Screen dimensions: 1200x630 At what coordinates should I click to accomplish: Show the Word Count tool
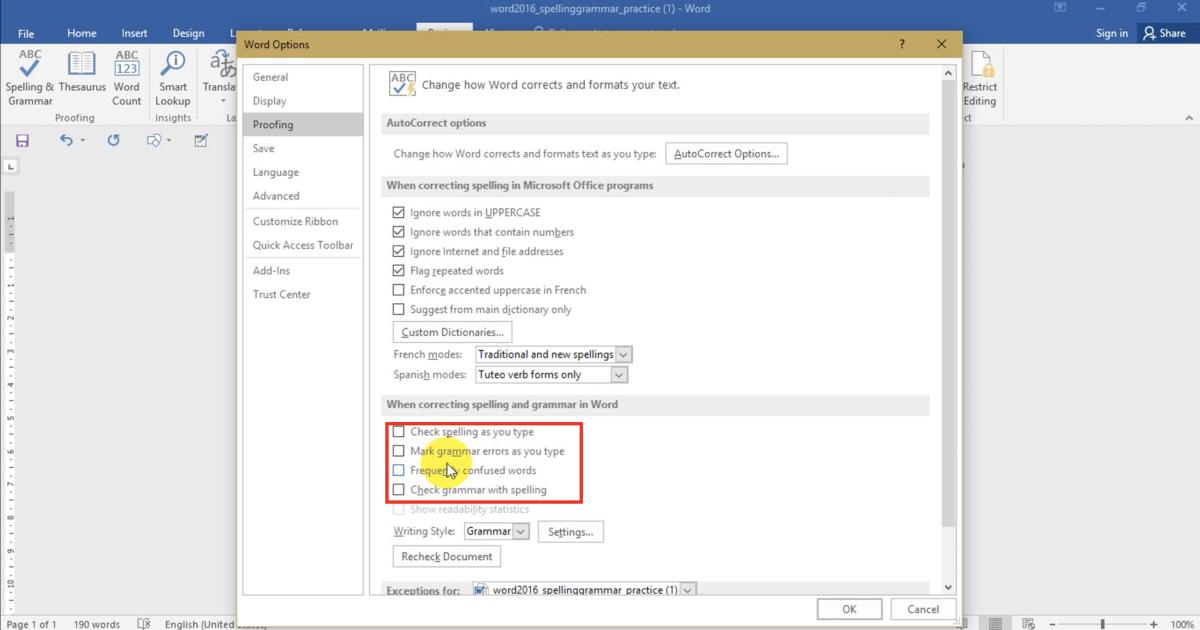(x=127, y=78)
